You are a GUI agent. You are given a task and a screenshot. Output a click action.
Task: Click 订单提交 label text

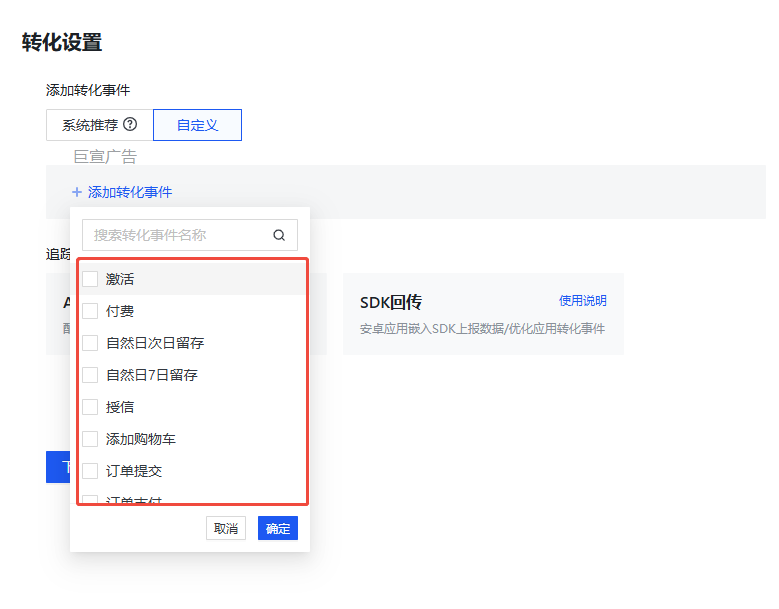tap(134, 470)
